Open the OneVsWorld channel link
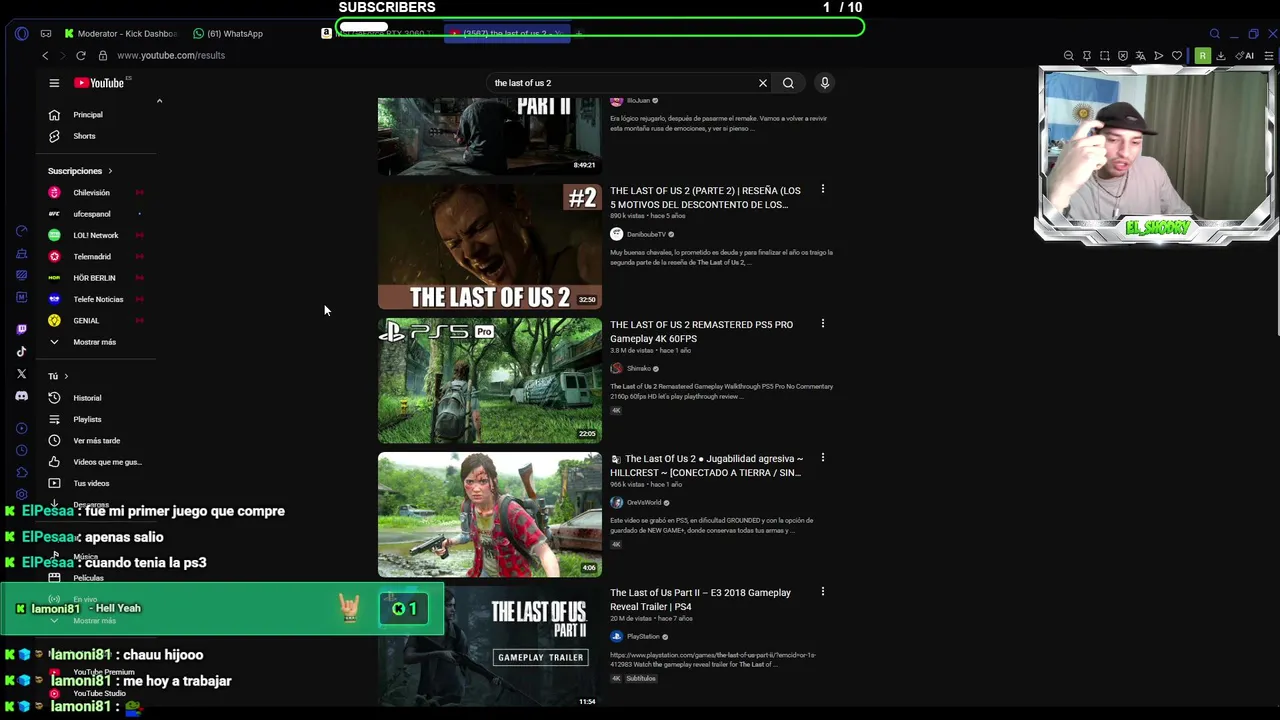Viewport: 1280px width, 720px height. (644, 502)
